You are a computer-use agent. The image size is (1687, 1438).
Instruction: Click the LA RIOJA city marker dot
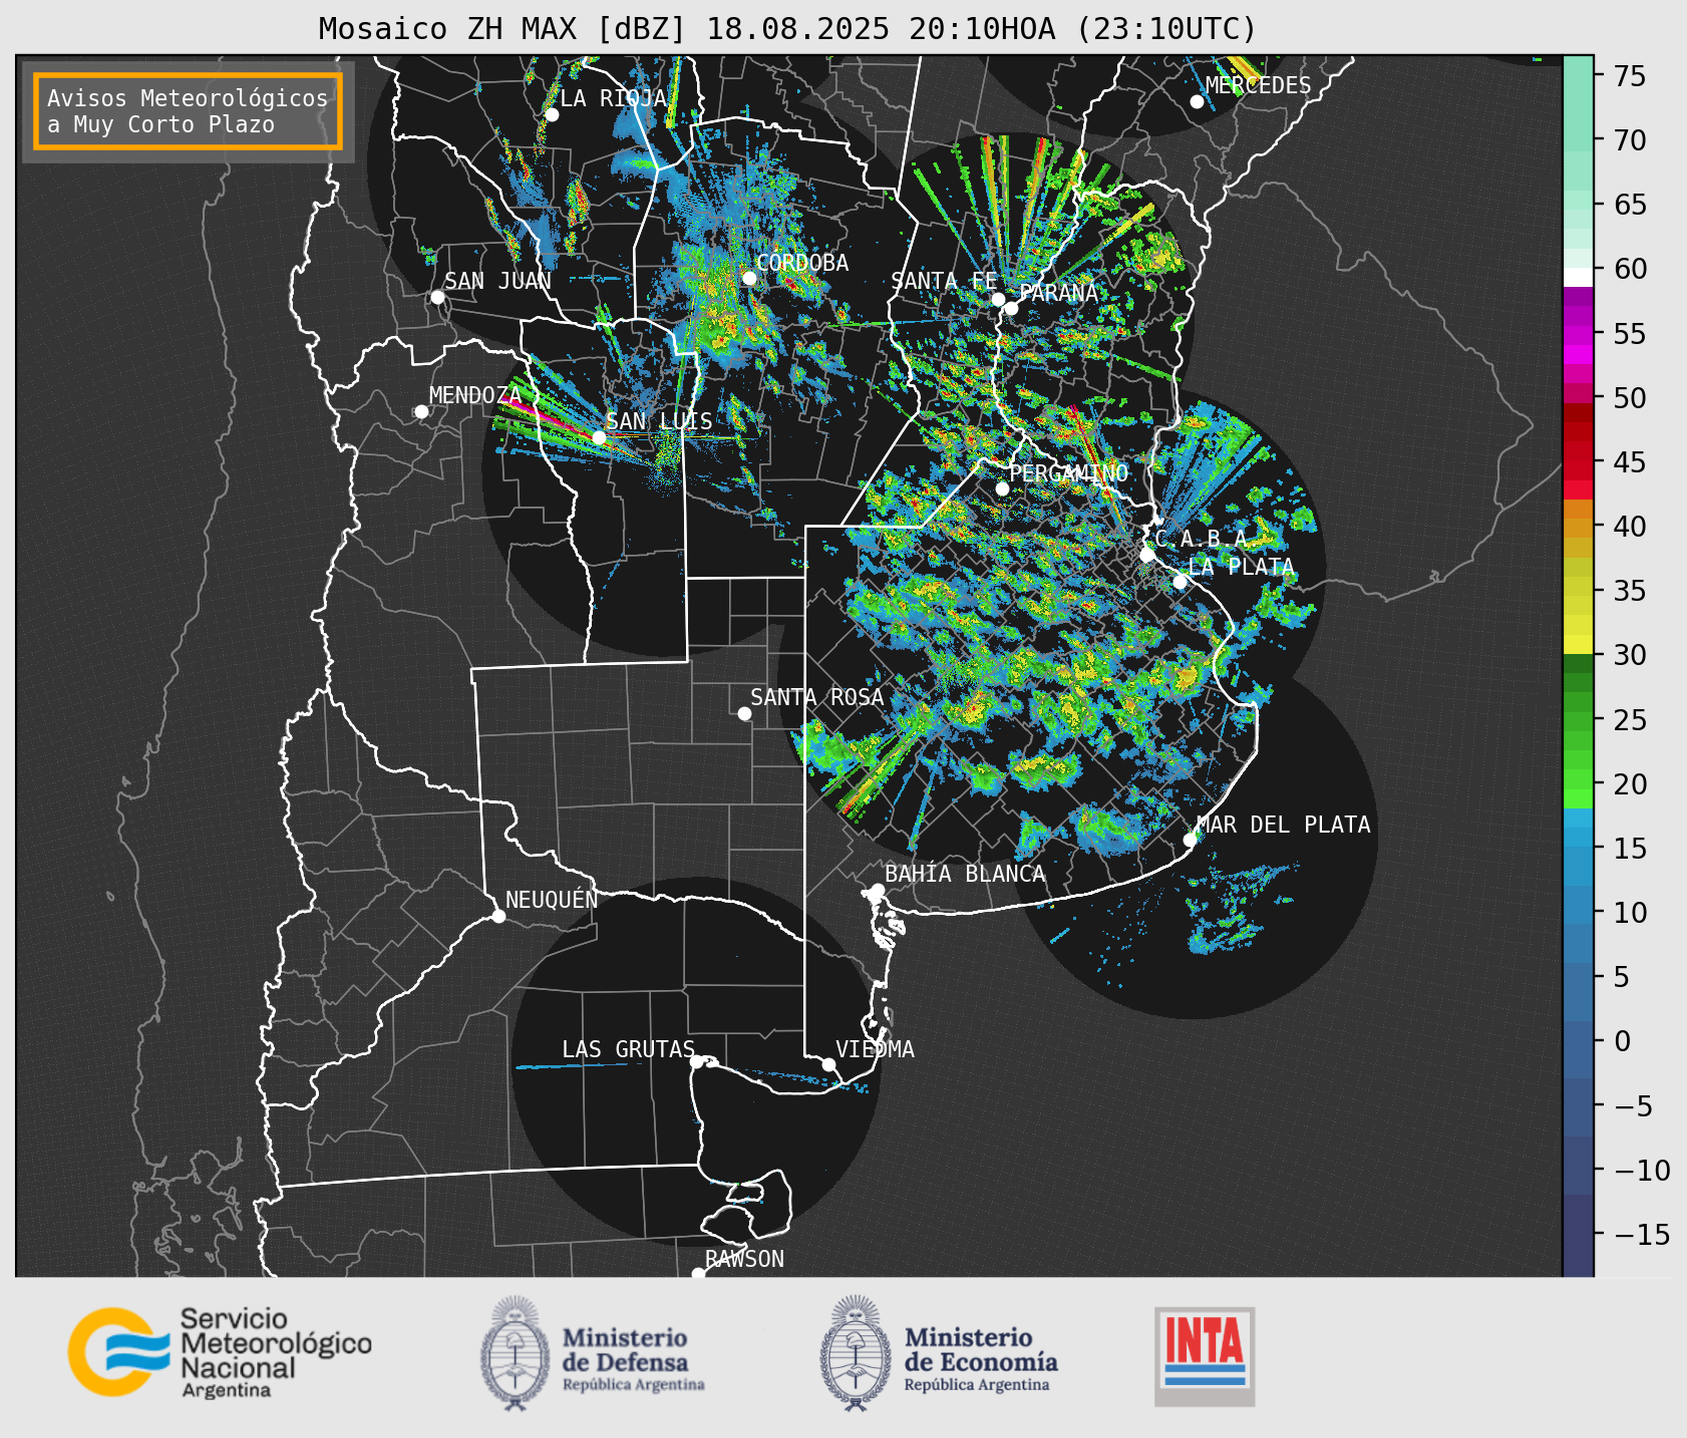point(552,115)
